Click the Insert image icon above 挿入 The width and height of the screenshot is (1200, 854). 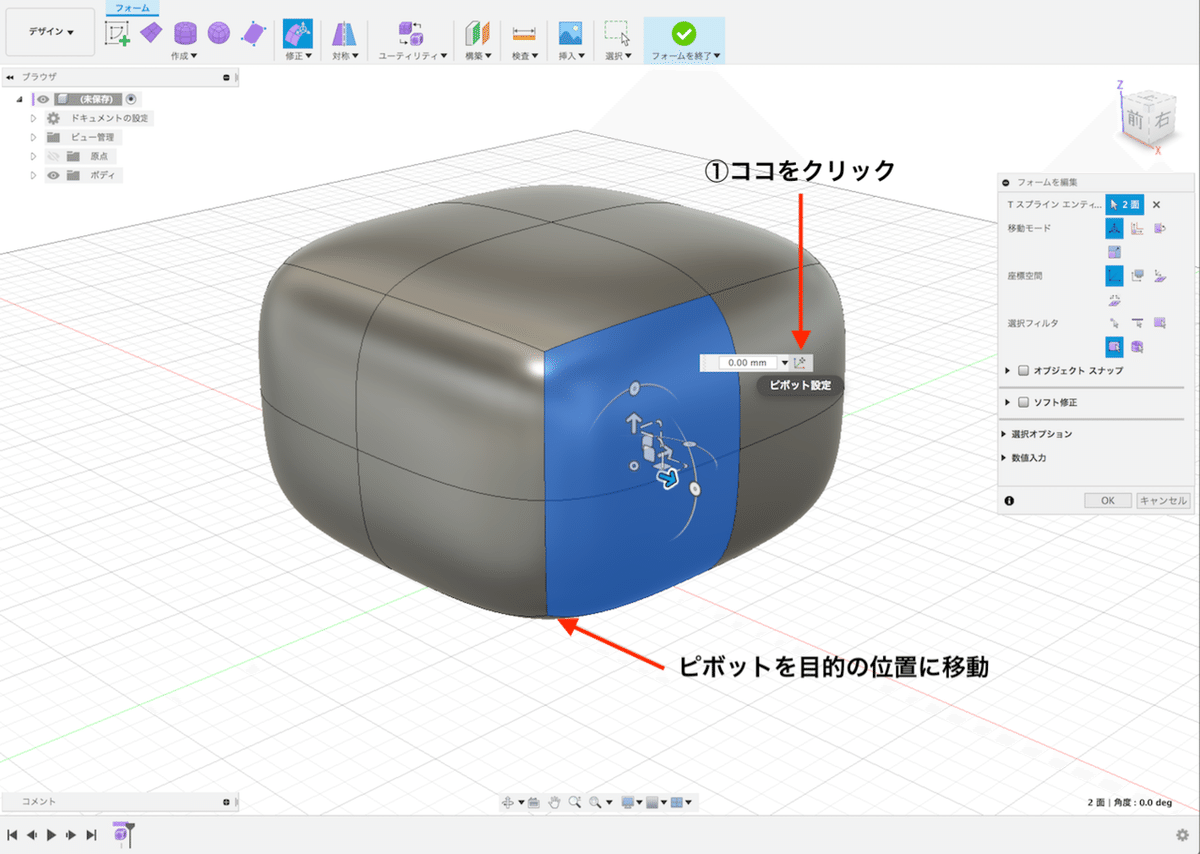click(x=571, y=33)
